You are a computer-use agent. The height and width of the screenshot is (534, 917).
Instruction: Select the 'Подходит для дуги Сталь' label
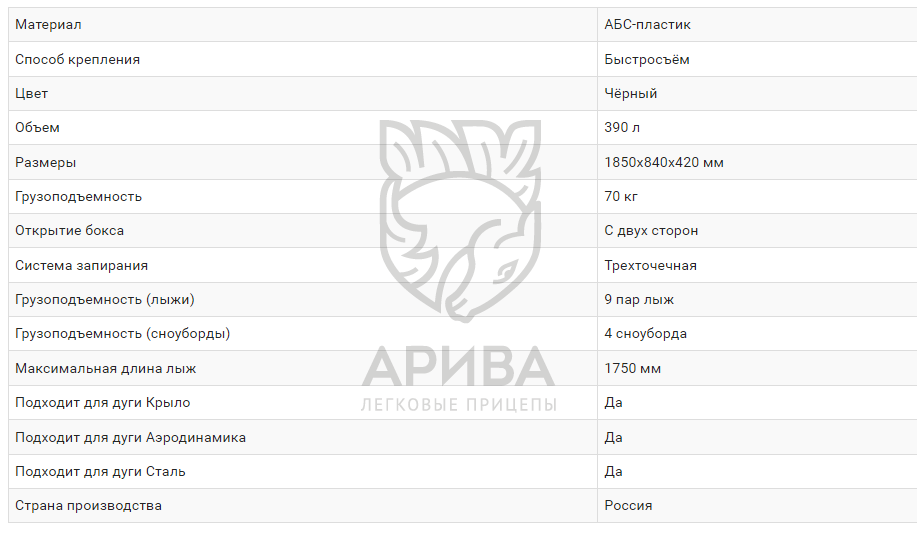pyautogui.click(x=100, y=471)
